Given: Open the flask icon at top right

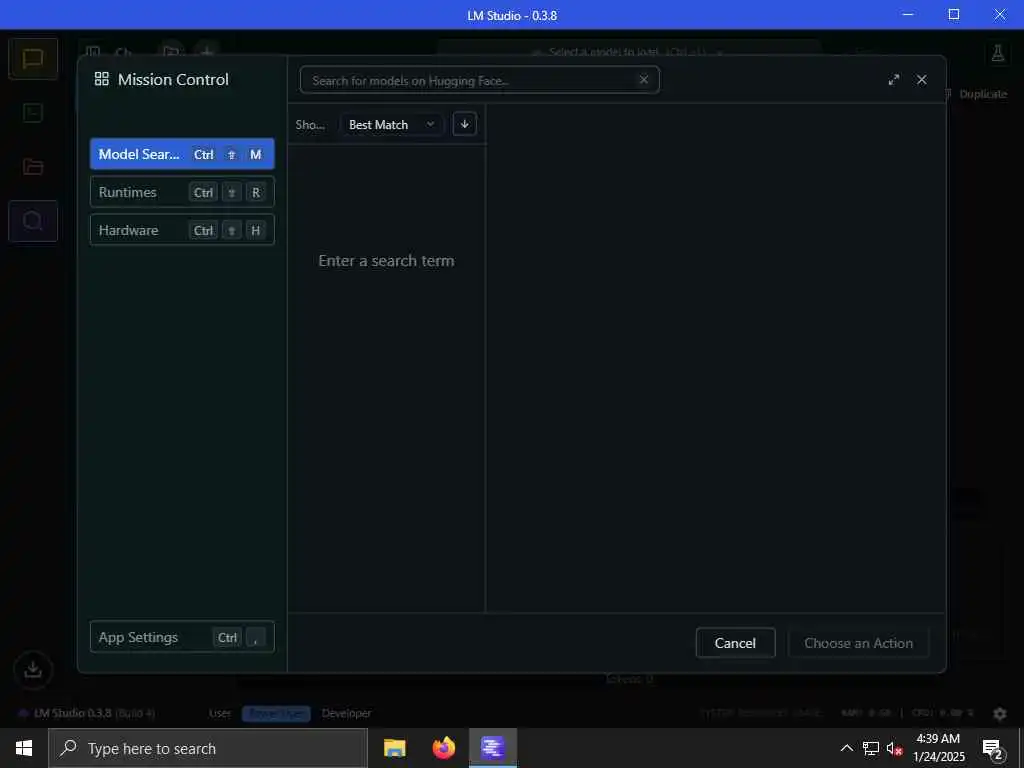Looking at the screenshot, I should pyautogui.click(x=997, y=54).
